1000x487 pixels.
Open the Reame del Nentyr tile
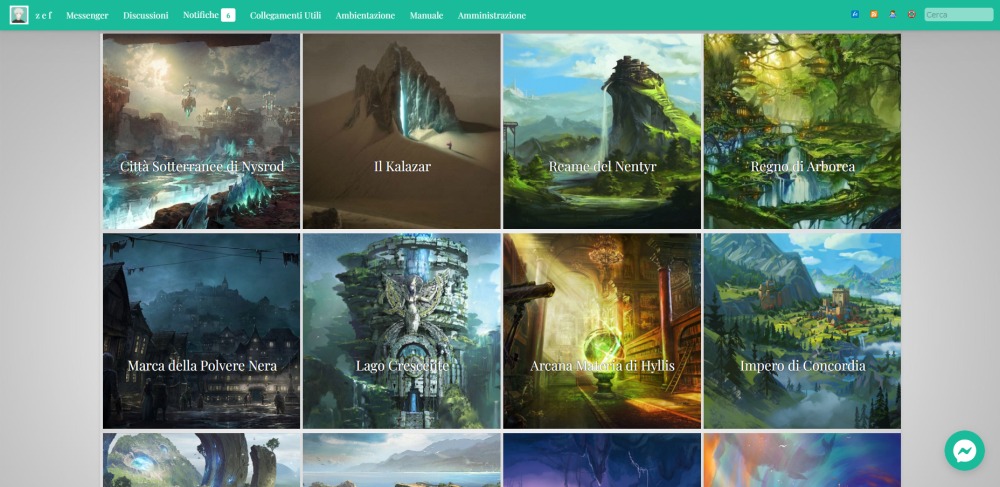coord(602,131)
